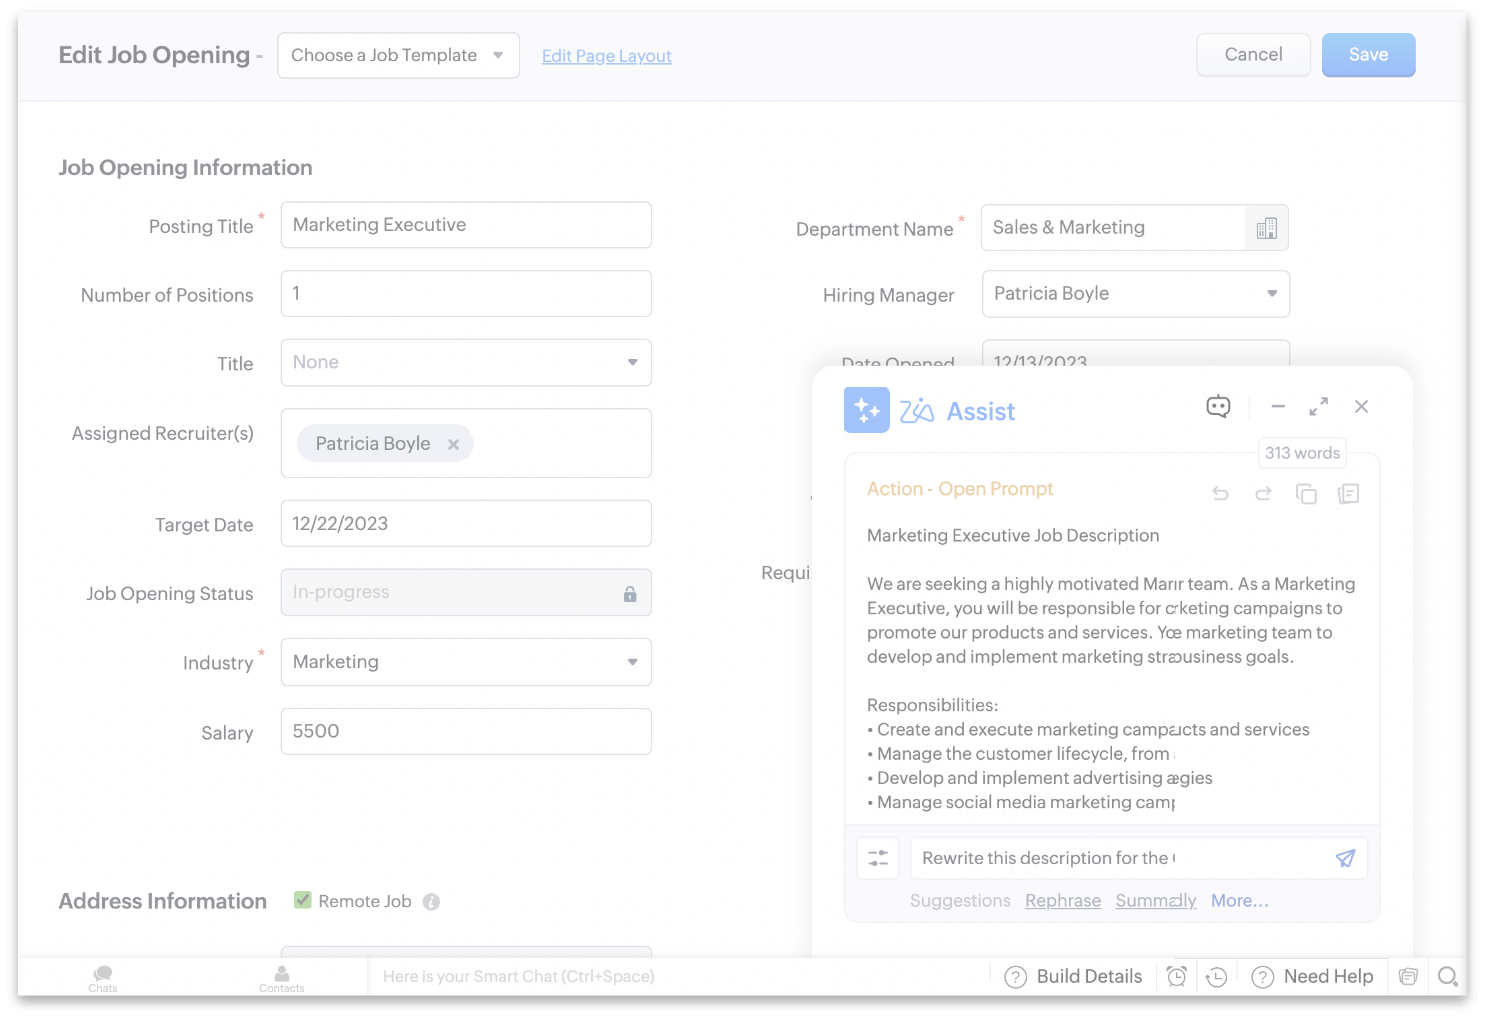Click Build Details help icon
This screenshot has height=1020, width=1485.
coord(1015,977)
